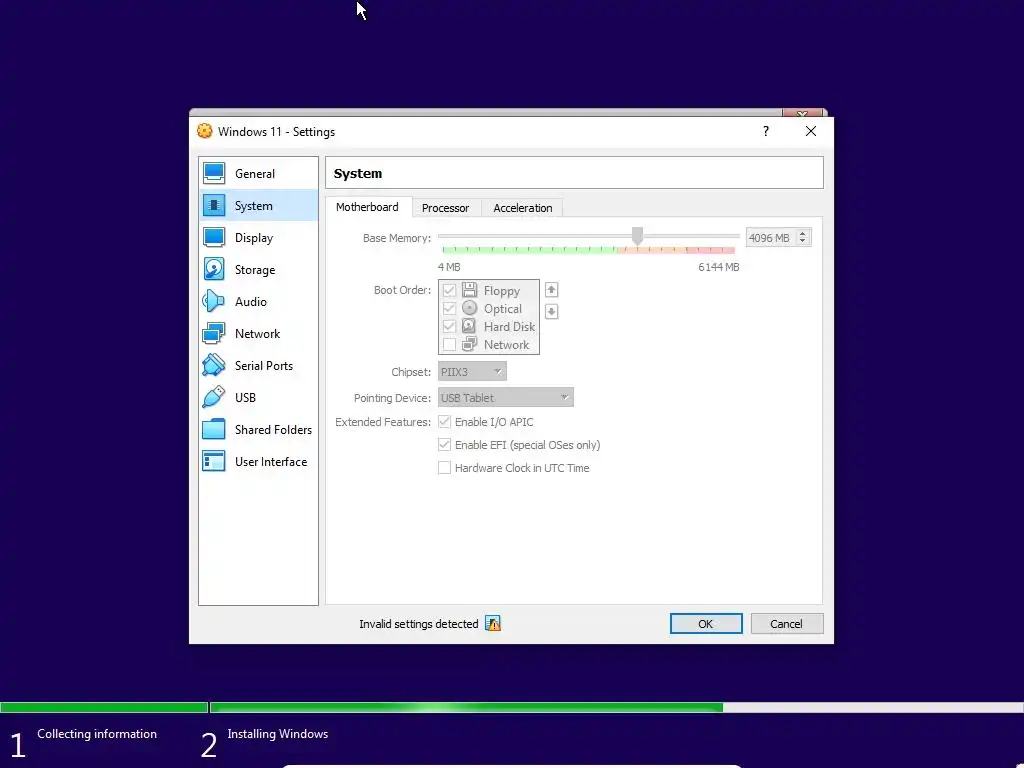Click the Invalid settings detected text
The height and width of the screenshot is (768, 1024).
tap(419, 624)
